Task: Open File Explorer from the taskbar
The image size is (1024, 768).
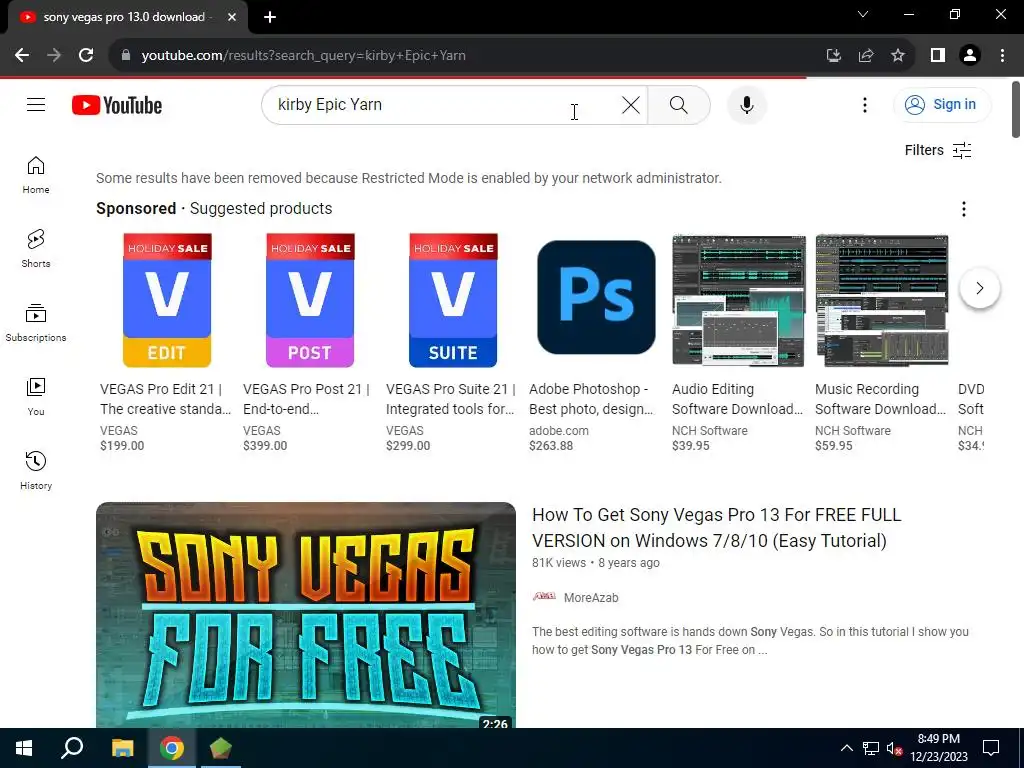Action: [x=122, y=748]
